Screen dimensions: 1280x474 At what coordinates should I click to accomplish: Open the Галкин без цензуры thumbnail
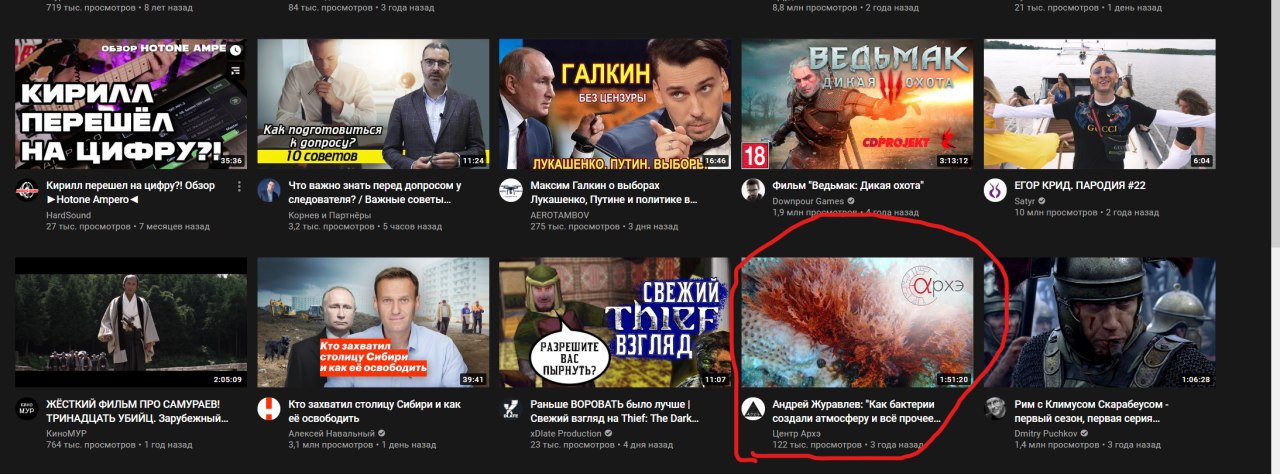coord(615,104)
